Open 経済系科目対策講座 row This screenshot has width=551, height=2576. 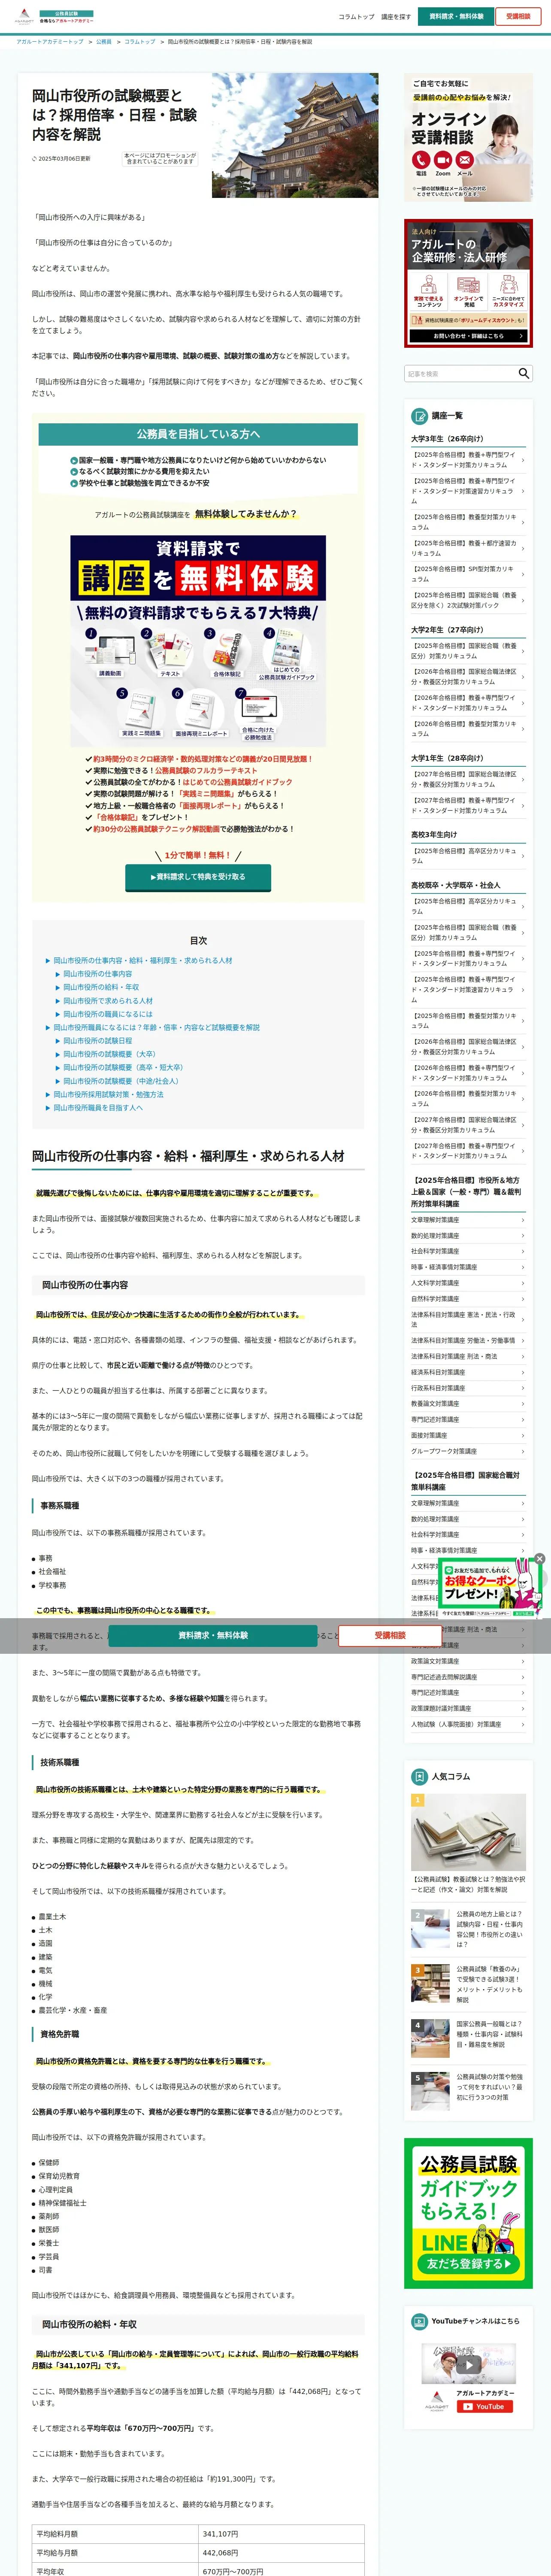(x=468, y=1372)
